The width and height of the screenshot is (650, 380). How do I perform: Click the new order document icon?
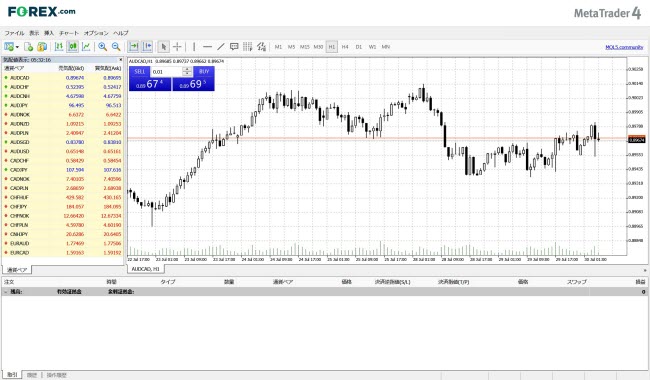tap(28, 47)
